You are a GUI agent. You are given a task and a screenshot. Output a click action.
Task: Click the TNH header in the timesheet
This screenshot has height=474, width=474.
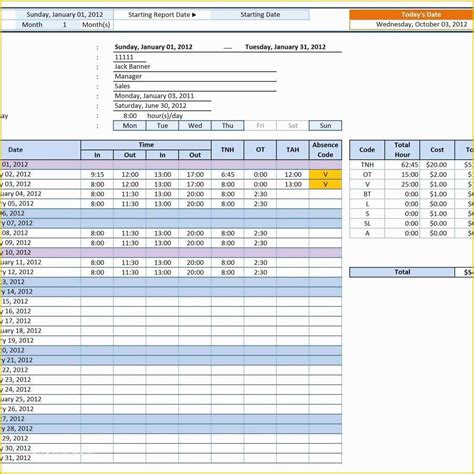(228, 150)
